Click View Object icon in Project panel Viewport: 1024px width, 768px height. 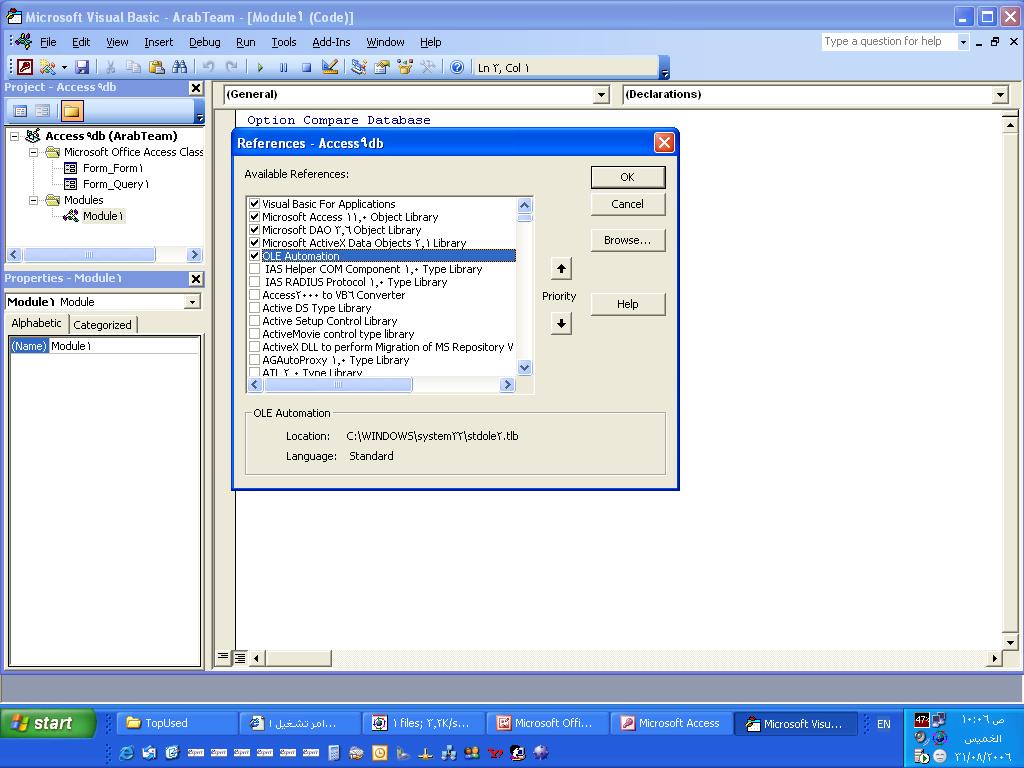click(43, 111)
